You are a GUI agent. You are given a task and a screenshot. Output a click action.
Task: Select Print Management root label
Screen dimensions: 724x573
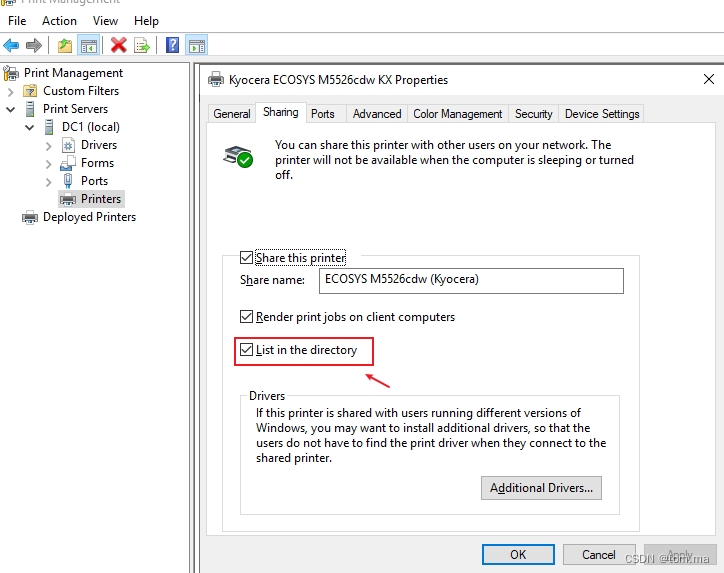pos(73,73)
